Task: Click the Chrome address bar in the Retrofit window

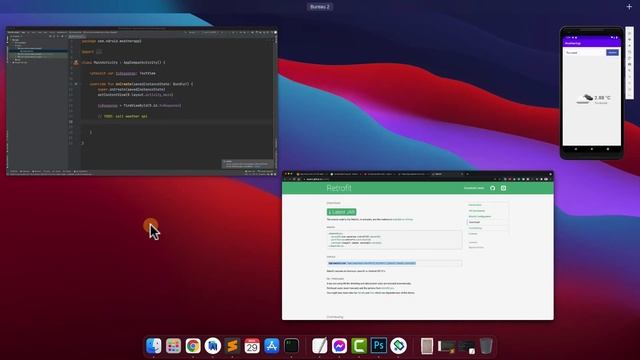Action: [x=396, y=179]
